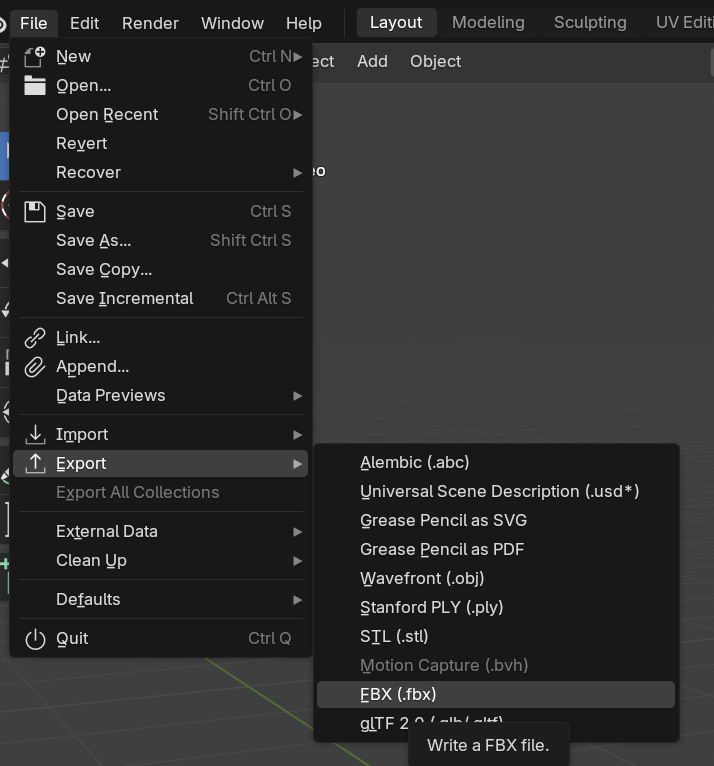This screenshot has height=766, width=714.
Task: Switch to the Layout workspace tab
Action: click(x=396, y=22)
